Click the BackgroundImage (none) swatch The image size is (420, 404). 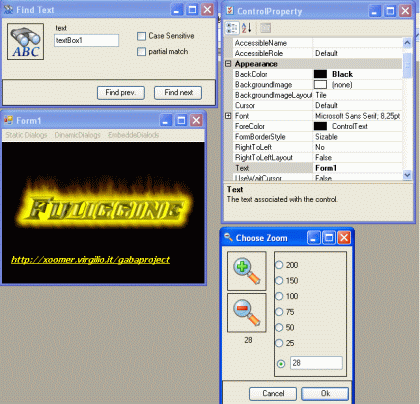320,84
